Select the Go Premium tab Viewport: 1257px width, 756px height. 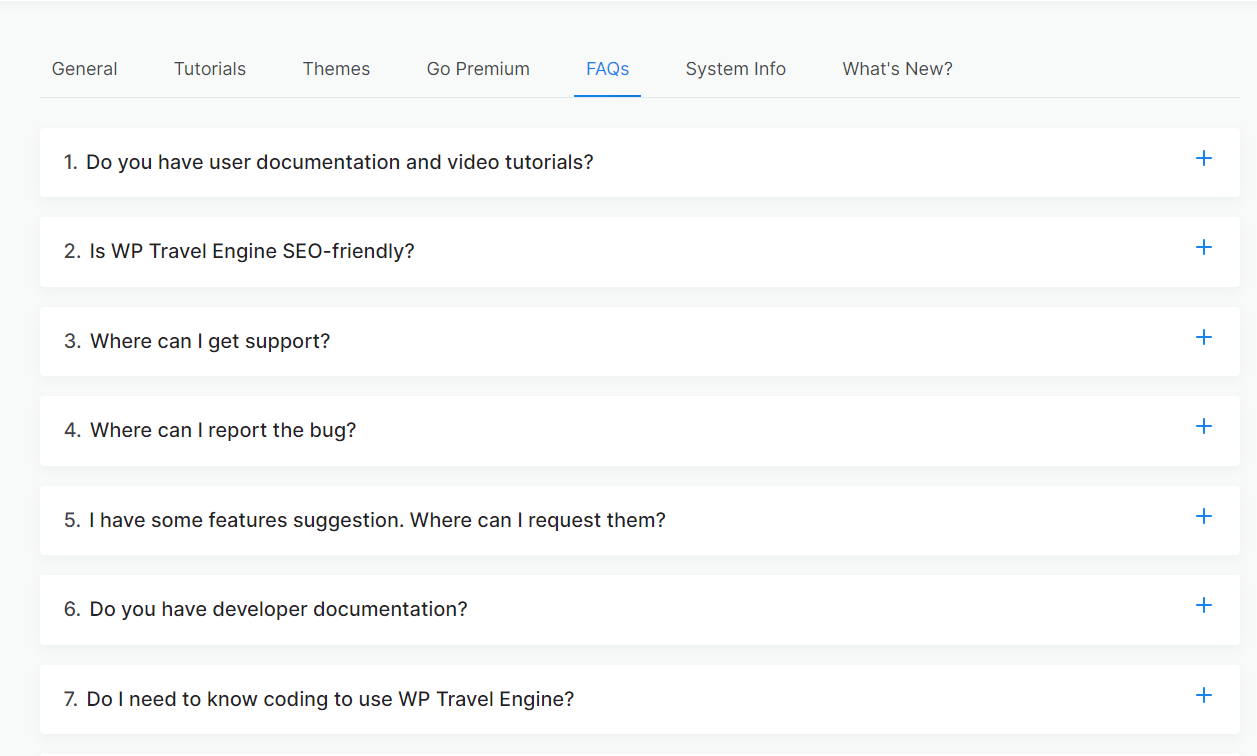(478, 69)
